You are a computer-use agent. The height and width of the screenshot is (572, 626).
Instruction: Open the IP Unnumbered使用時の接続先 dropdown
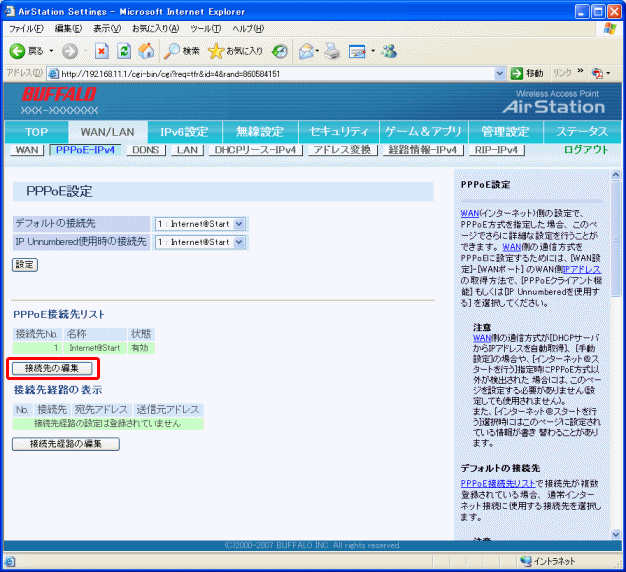pos(200,242)
